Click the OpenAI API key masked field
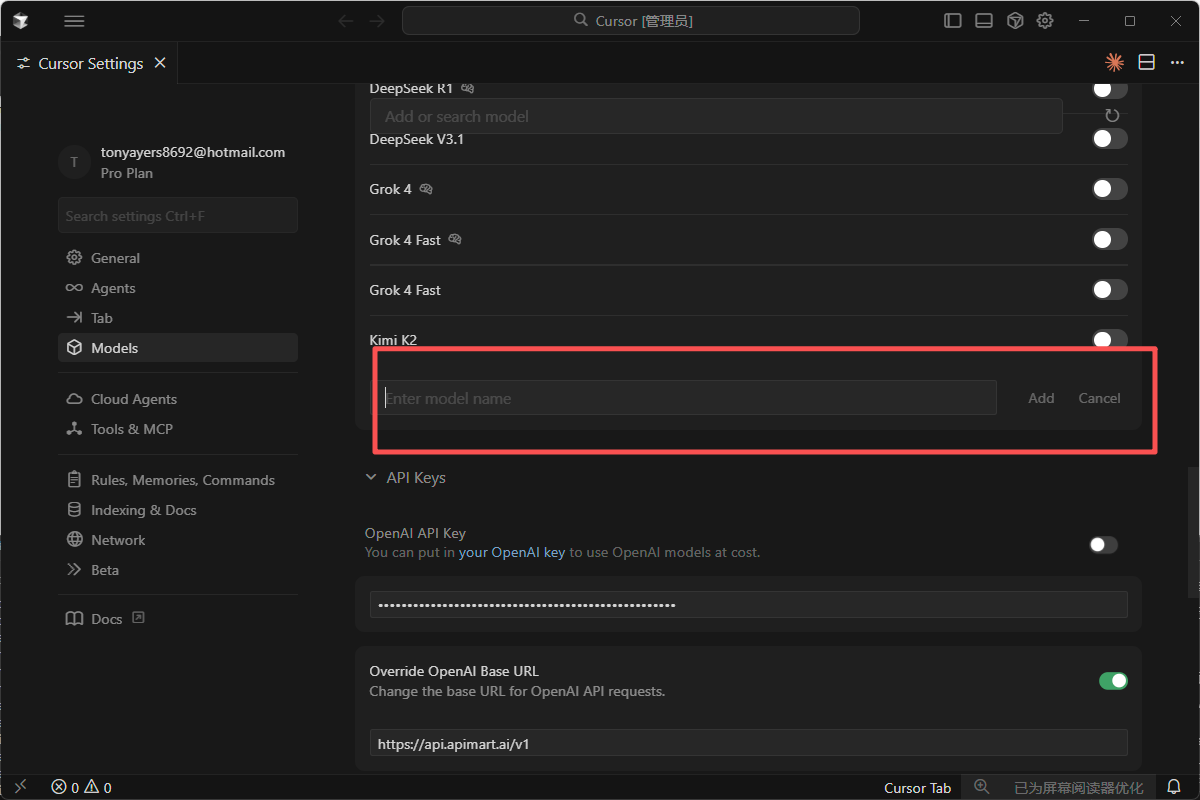1200x800 pixels. coord(749,605)
